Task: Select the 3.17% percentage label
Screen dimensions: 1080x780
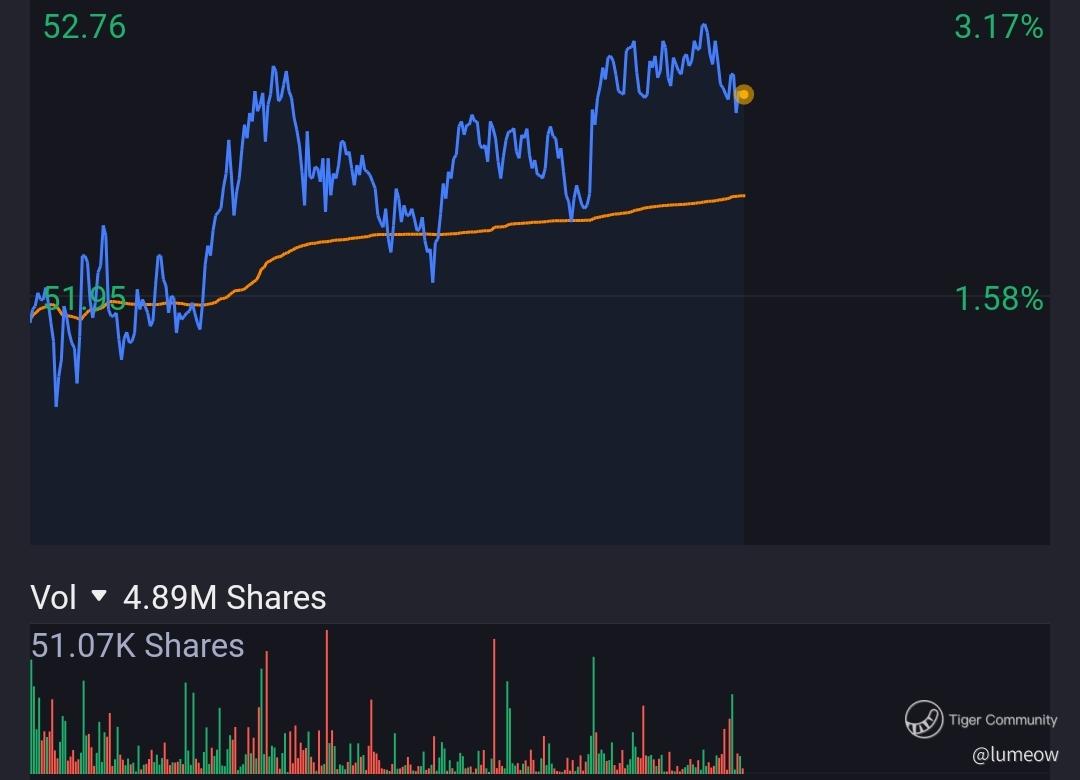Action: pyautogui.click(x=998, y=27)
